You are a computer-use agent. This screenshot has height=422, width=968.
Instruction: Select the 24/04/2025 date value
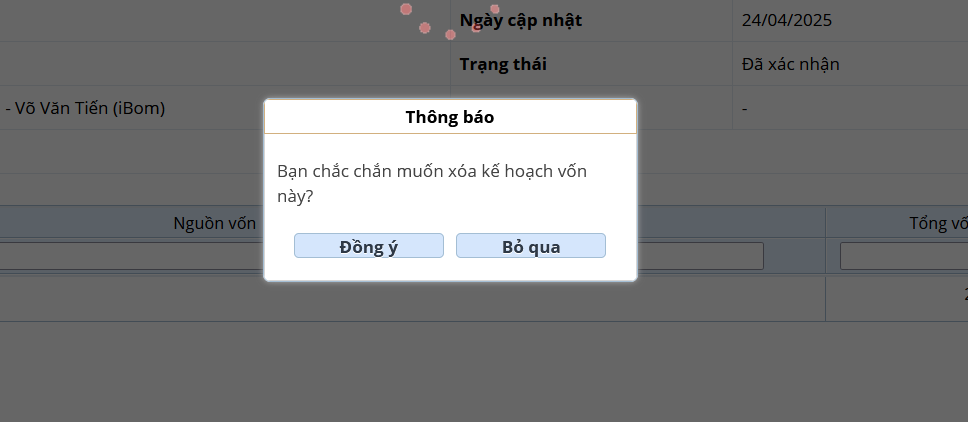tap(786, 20)
